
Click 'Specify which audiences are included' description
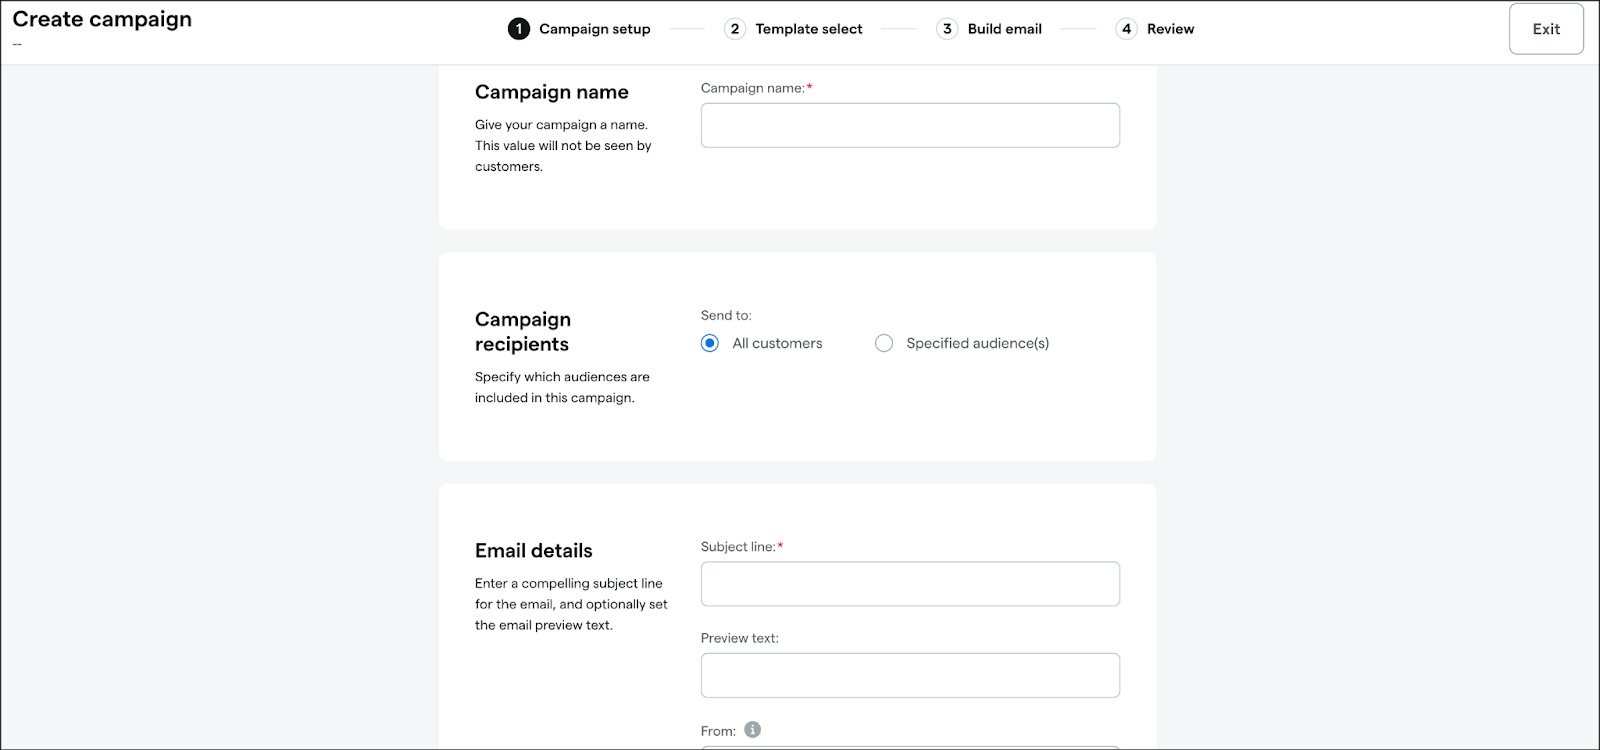click(x=562, y=387)
